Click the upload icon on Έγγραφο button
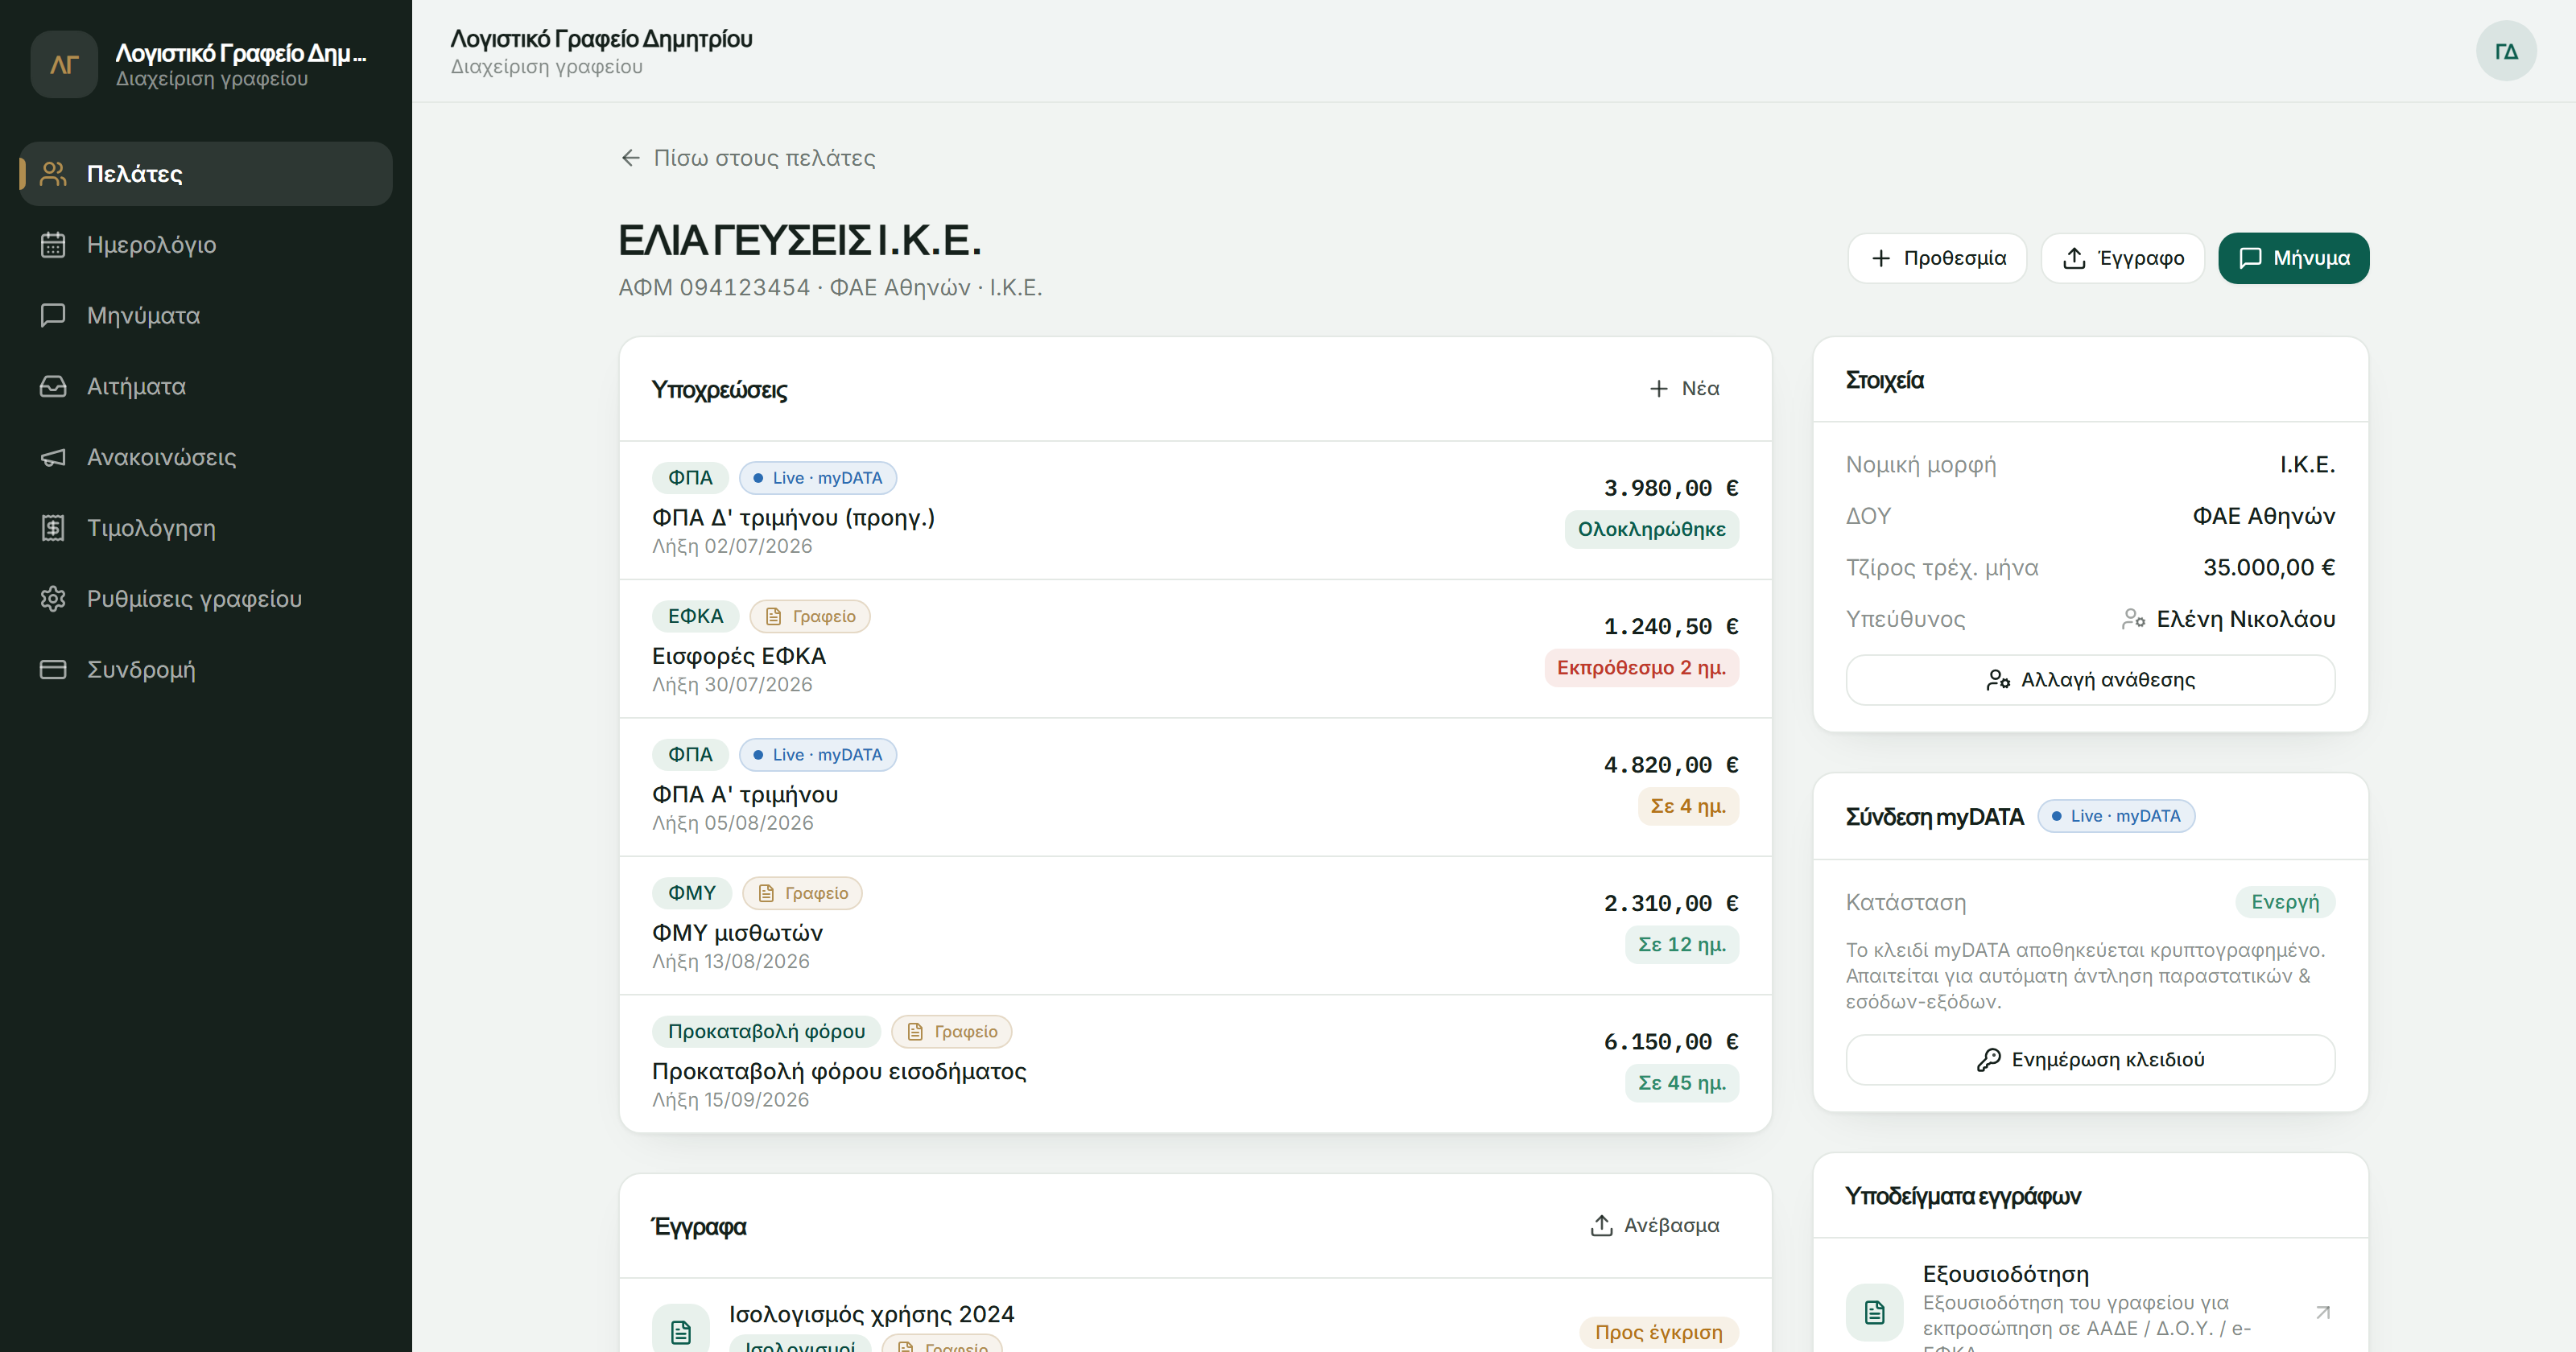 [x=2075, y=258]
